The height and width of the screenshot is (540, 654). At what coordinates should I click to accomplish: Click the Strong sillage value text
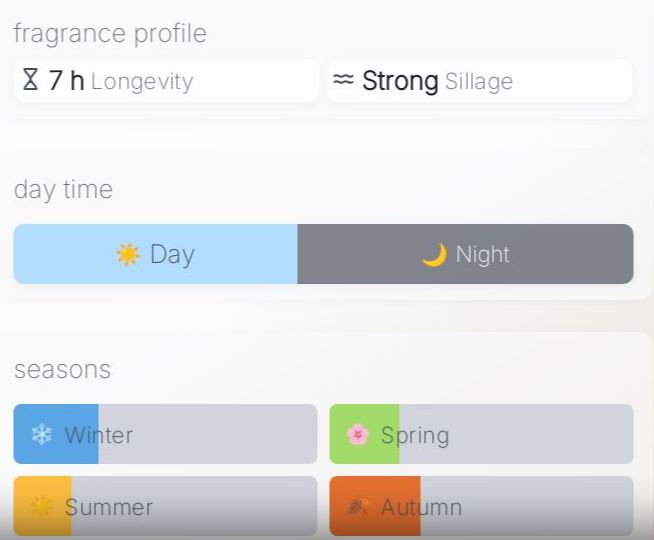click(400, 81)
